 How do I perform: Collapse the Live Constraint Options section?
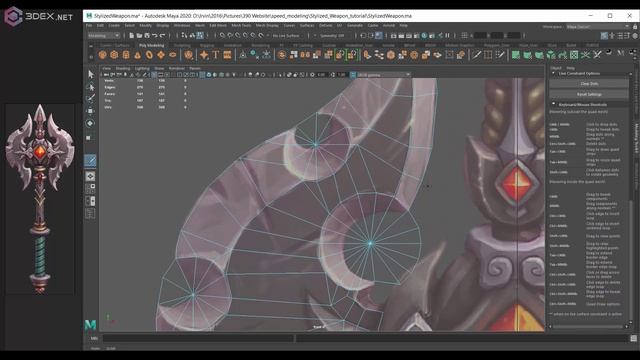554,73
